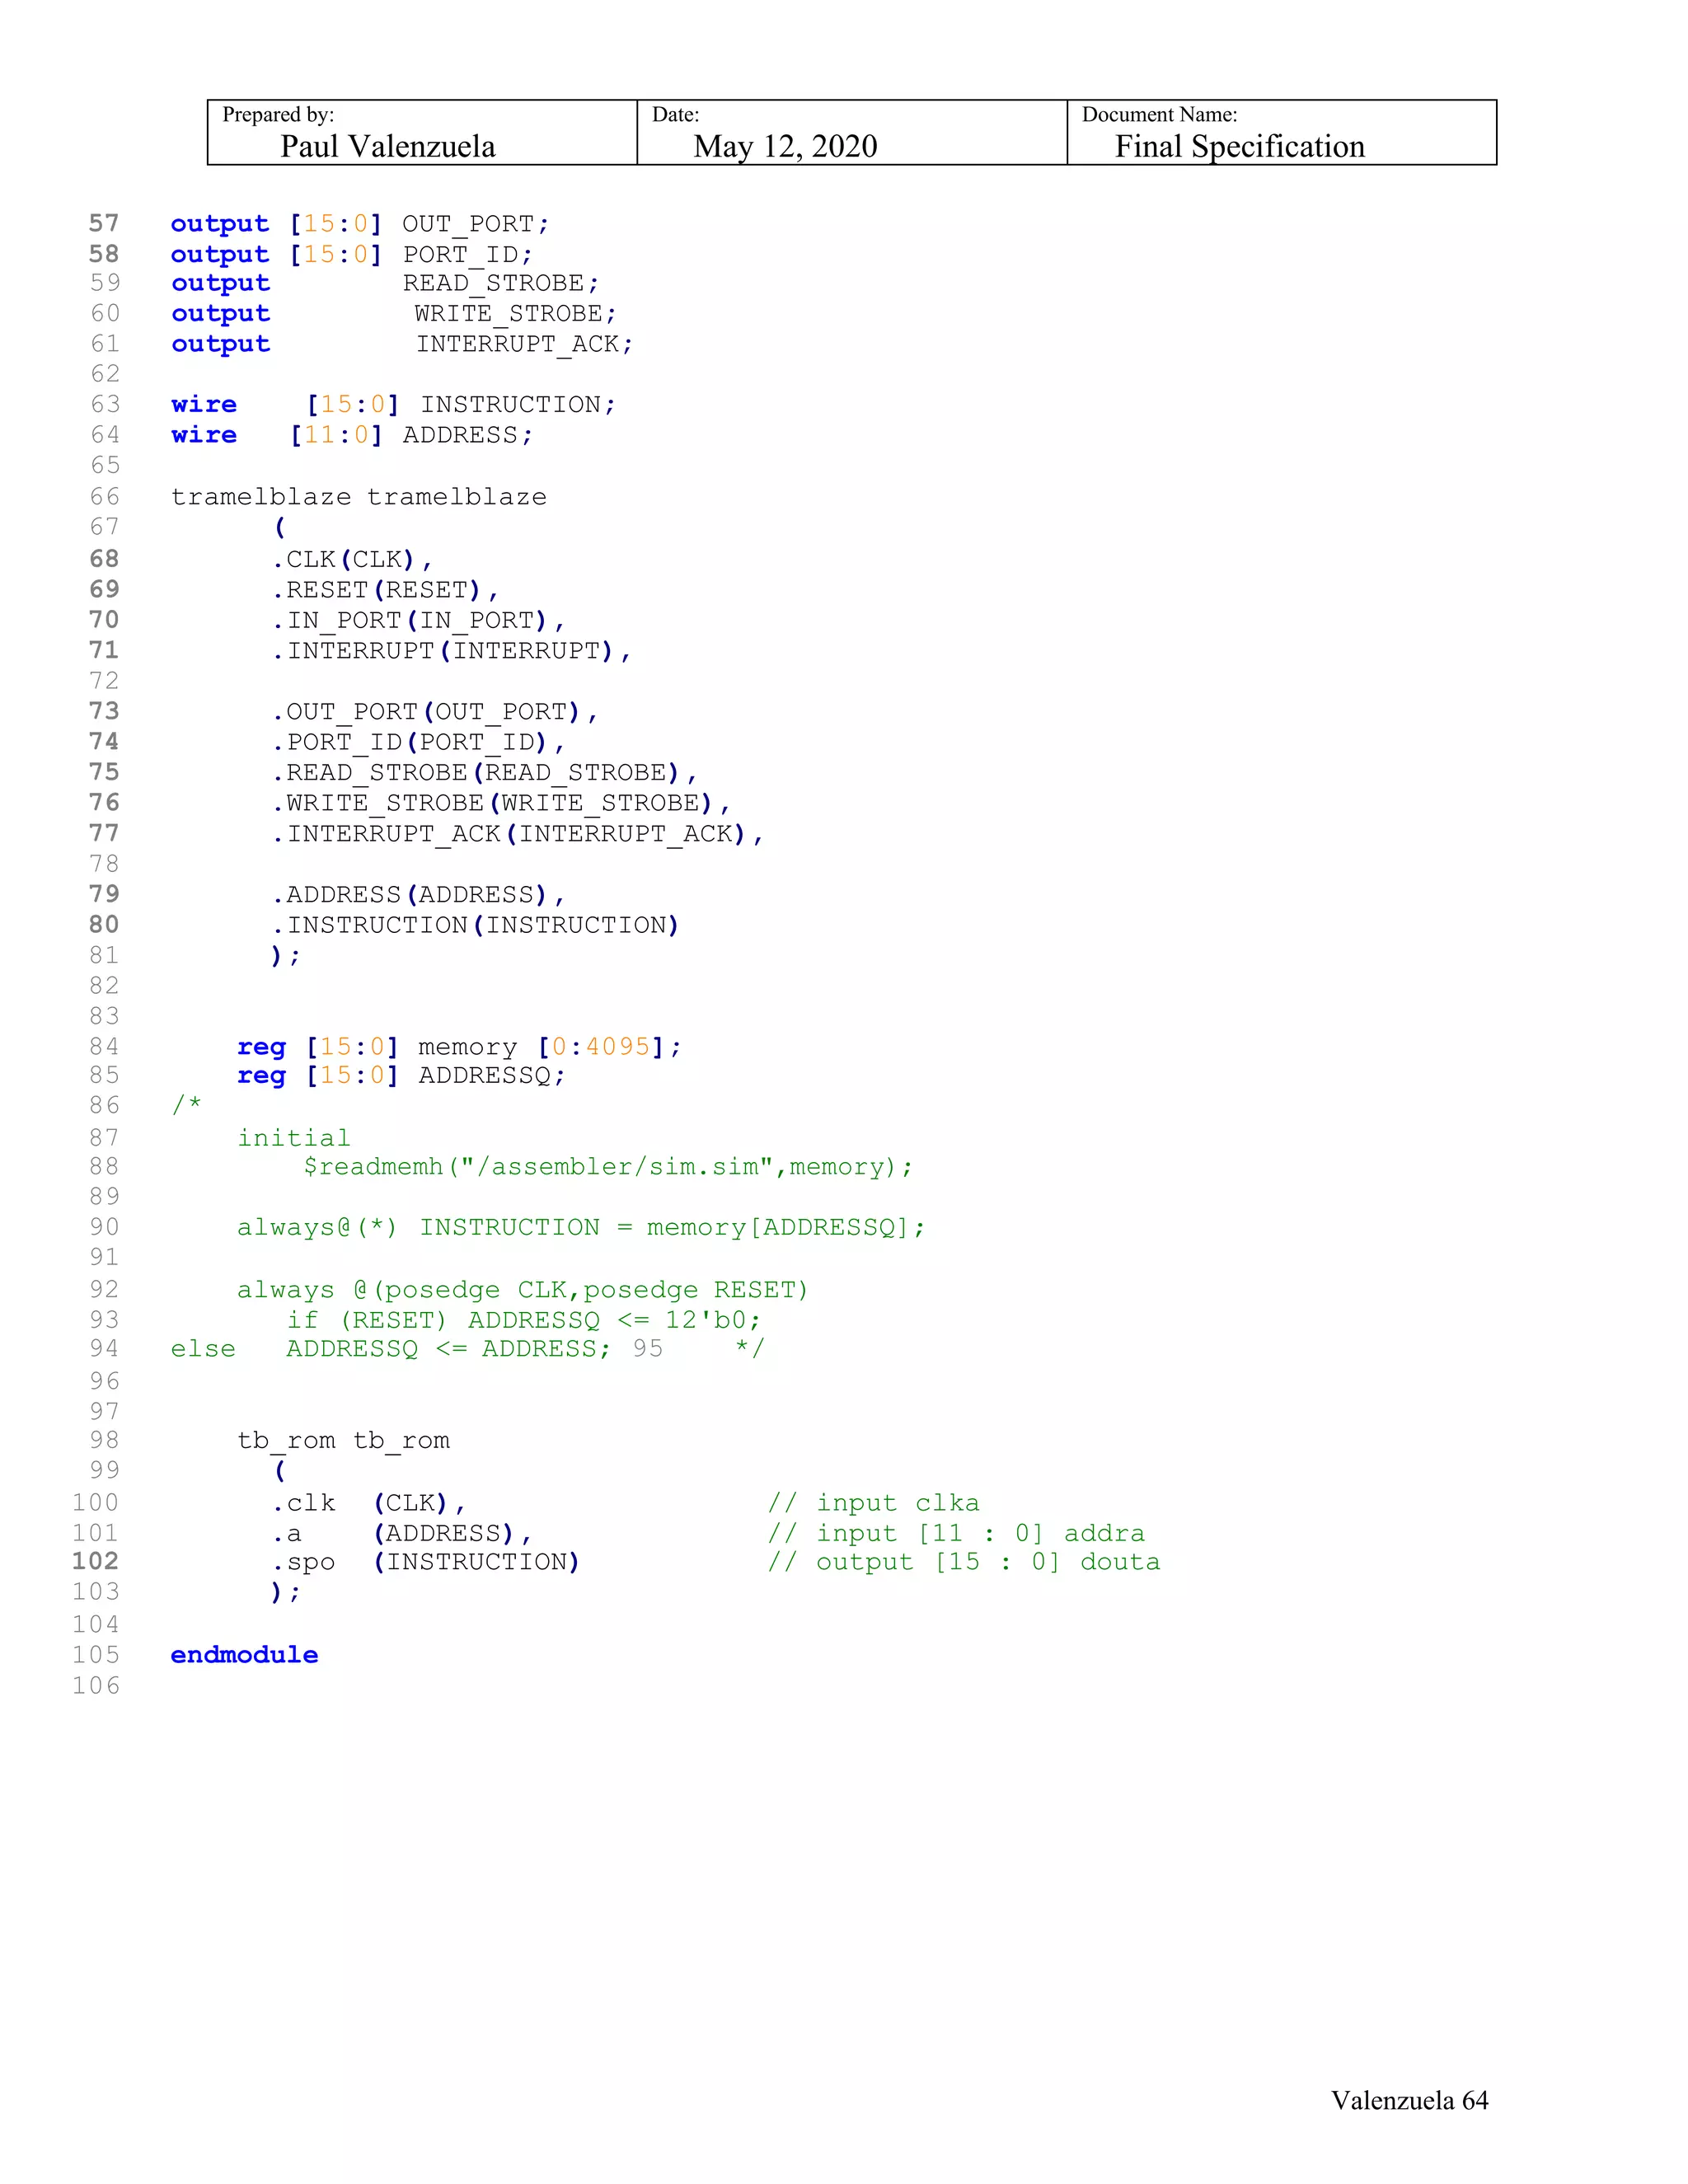Image resolution: width=1688 pixels, height=2184 pixels.
Task: Click the document name 'Final Specification'
Action: 1240,147
